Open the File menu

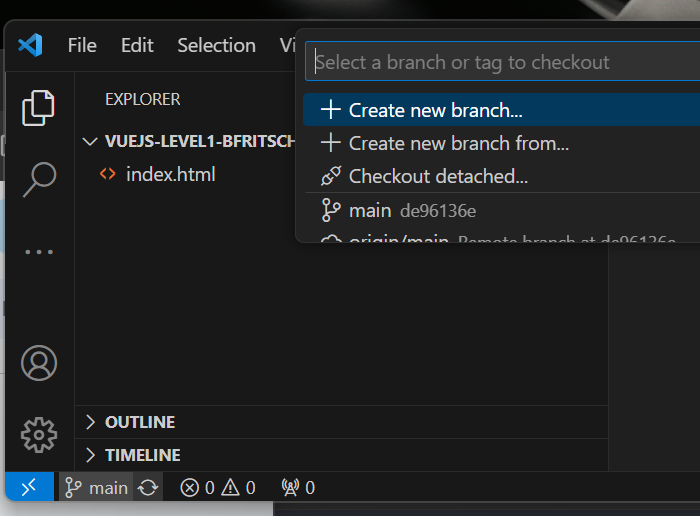click(82, 45)
